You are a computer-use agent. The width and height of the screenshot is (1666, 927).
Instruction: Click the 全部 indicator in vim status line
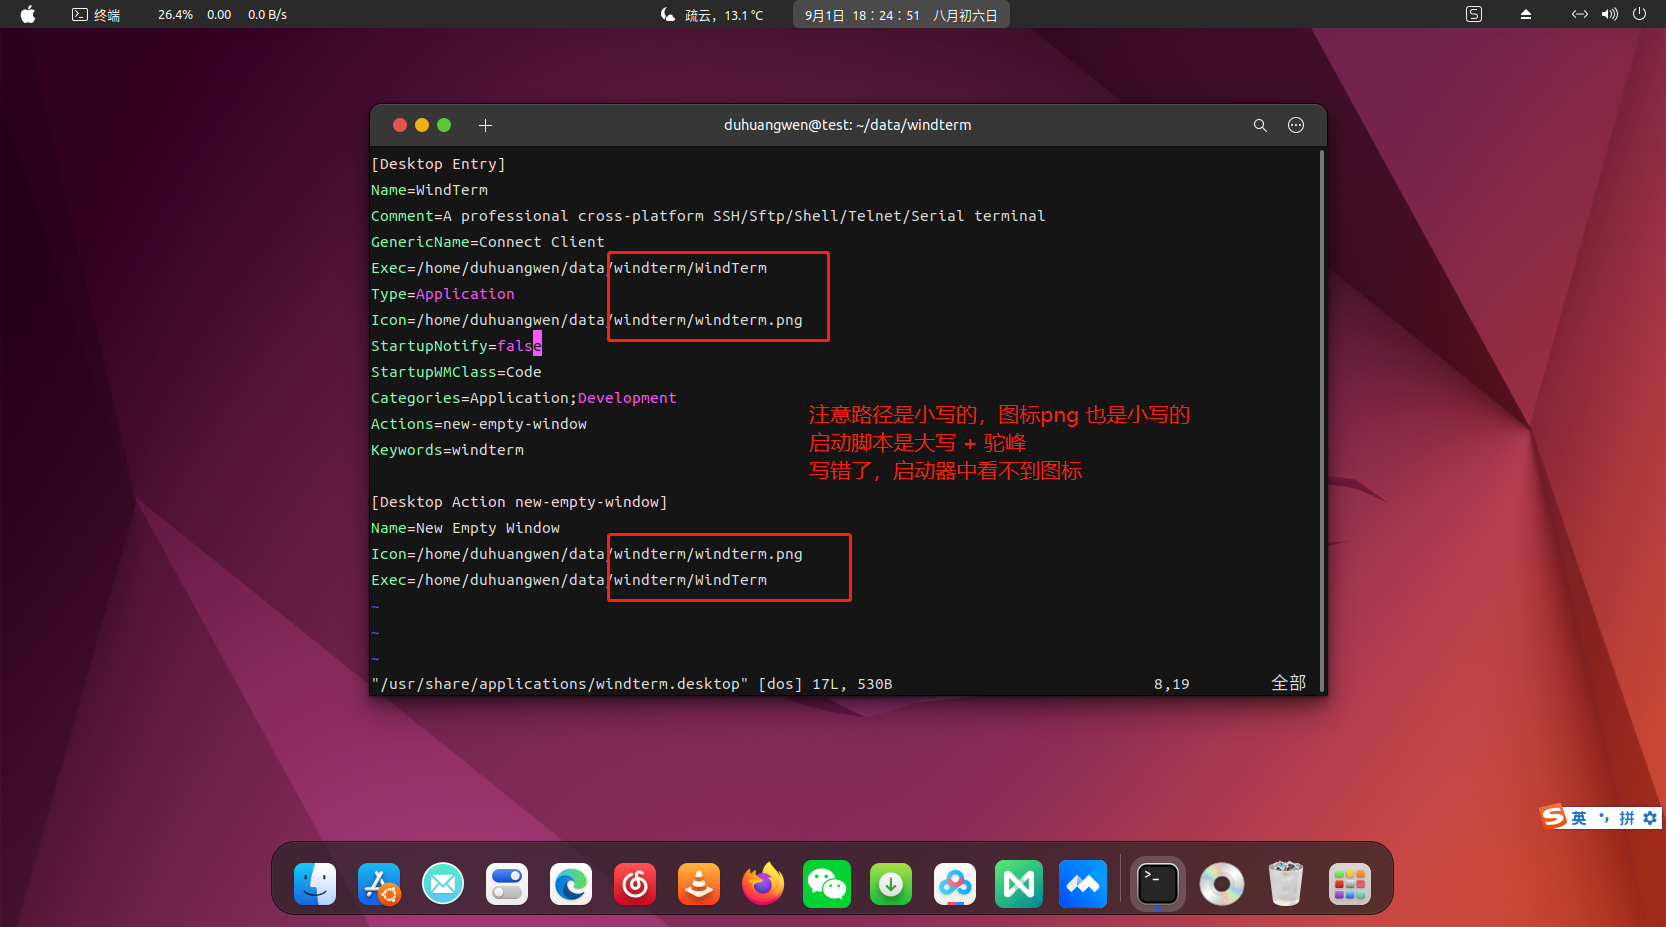1288,683
